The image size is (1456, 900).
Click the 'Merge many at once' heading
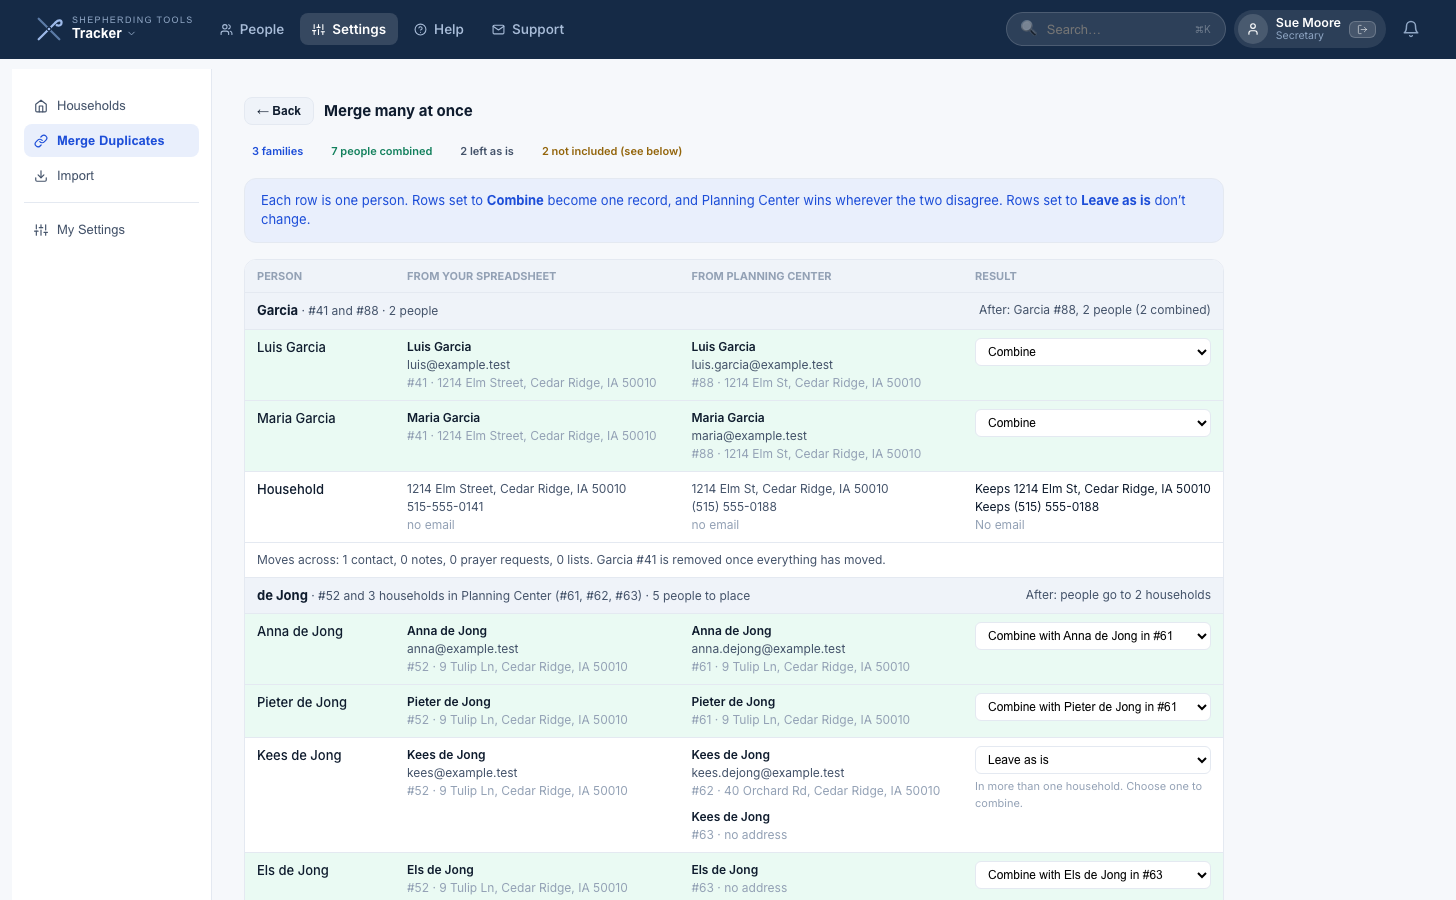pos(398,111)
